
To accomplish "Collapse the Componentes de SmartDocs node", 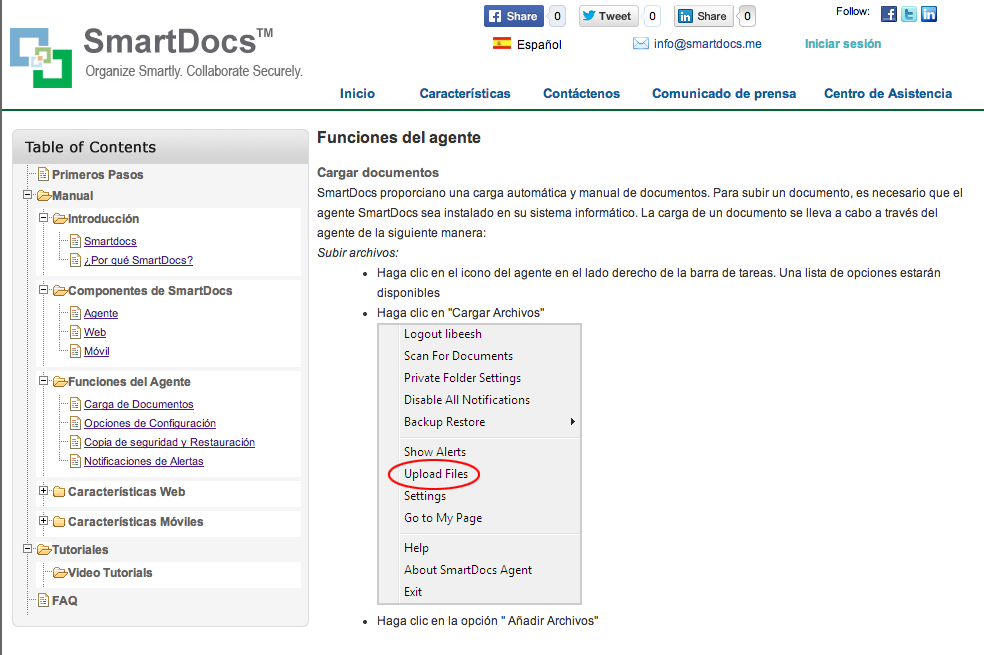I will point(43,290).
